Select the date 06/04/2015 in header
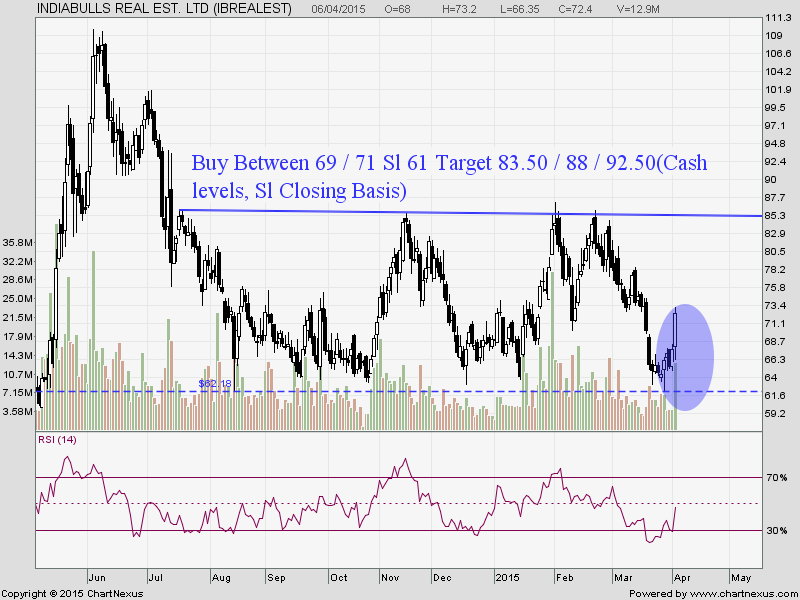800x600 pixels. 338,9
